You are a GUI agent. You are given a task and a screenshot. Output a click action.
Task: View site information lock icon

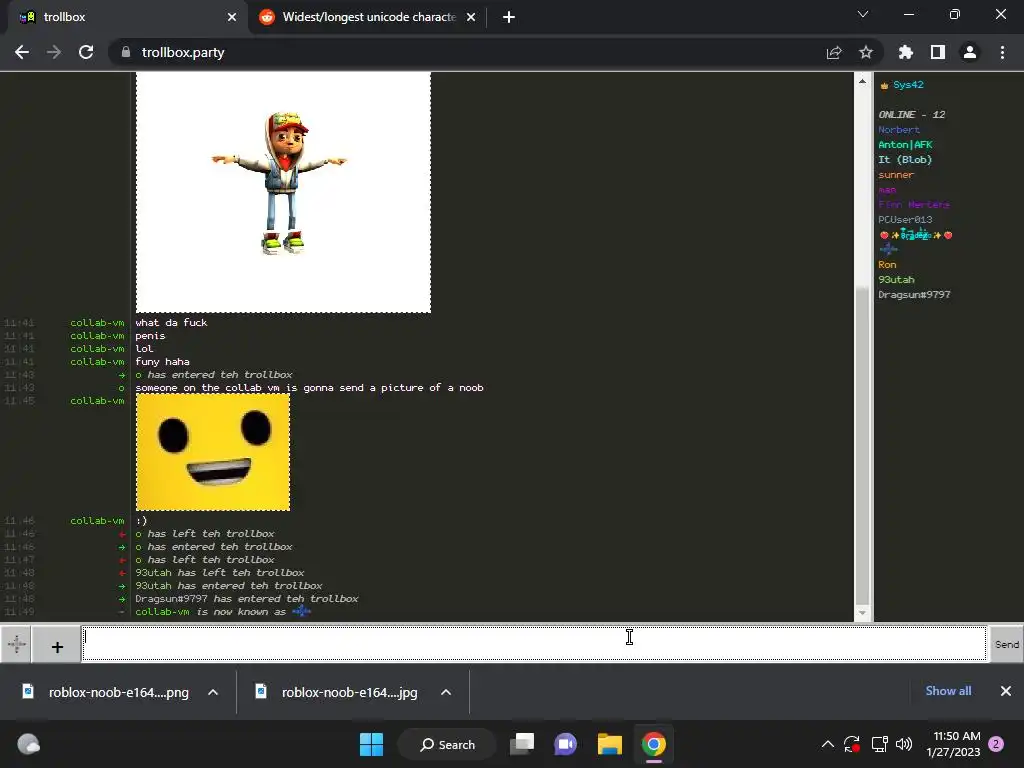[x=126, y=52]
